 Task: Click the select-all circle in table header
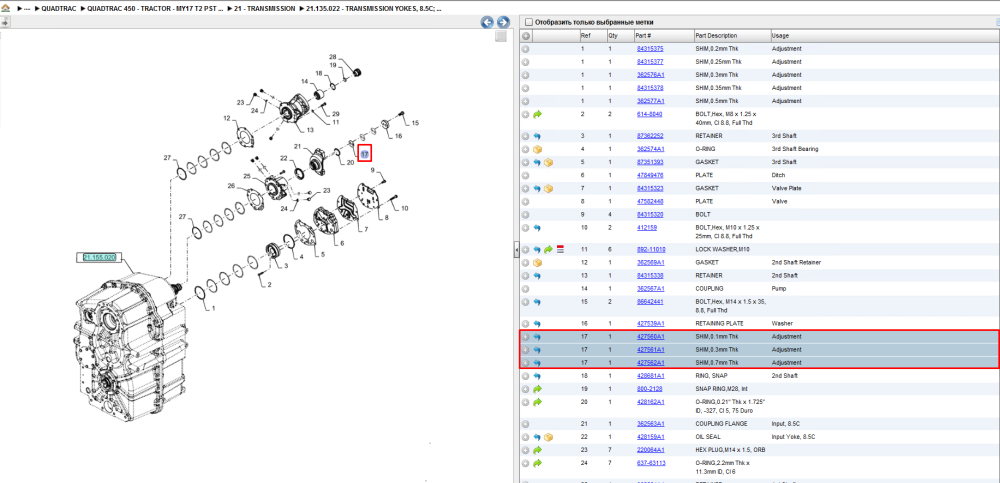[526, 36]
